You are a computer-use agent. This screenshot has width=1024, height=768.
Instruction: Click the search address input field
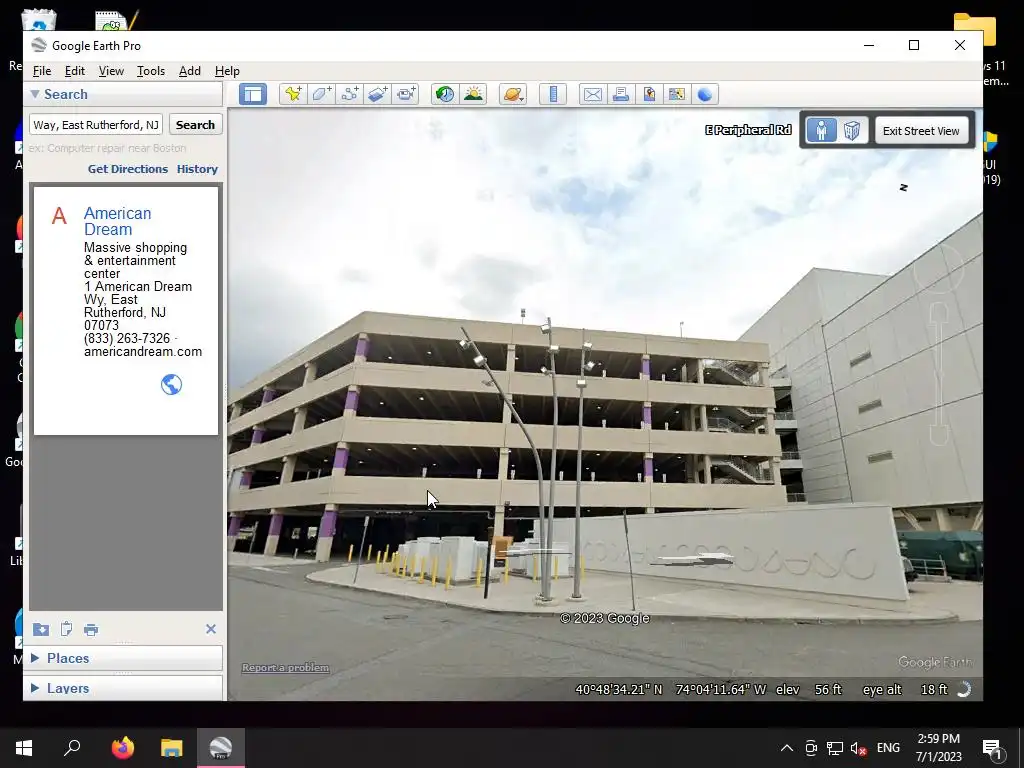tap(96, 125)
